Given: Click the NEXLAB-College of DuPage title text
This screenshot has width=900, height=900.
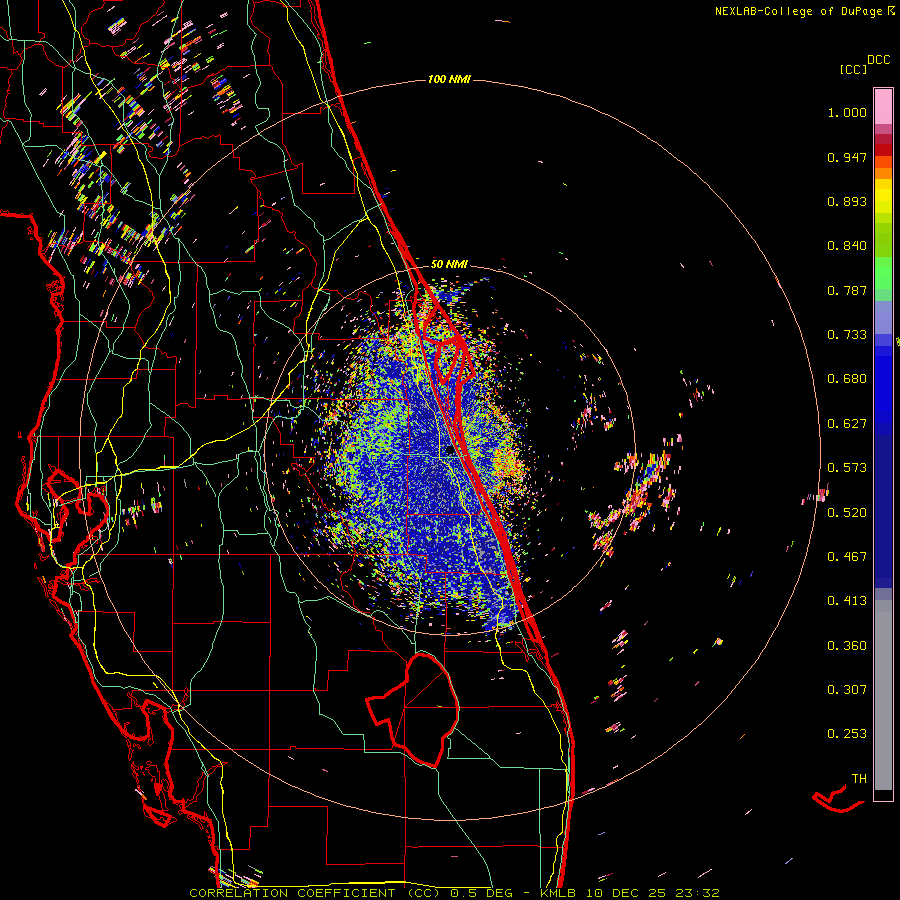Looking at the screenshot, I should pos(800,11).
